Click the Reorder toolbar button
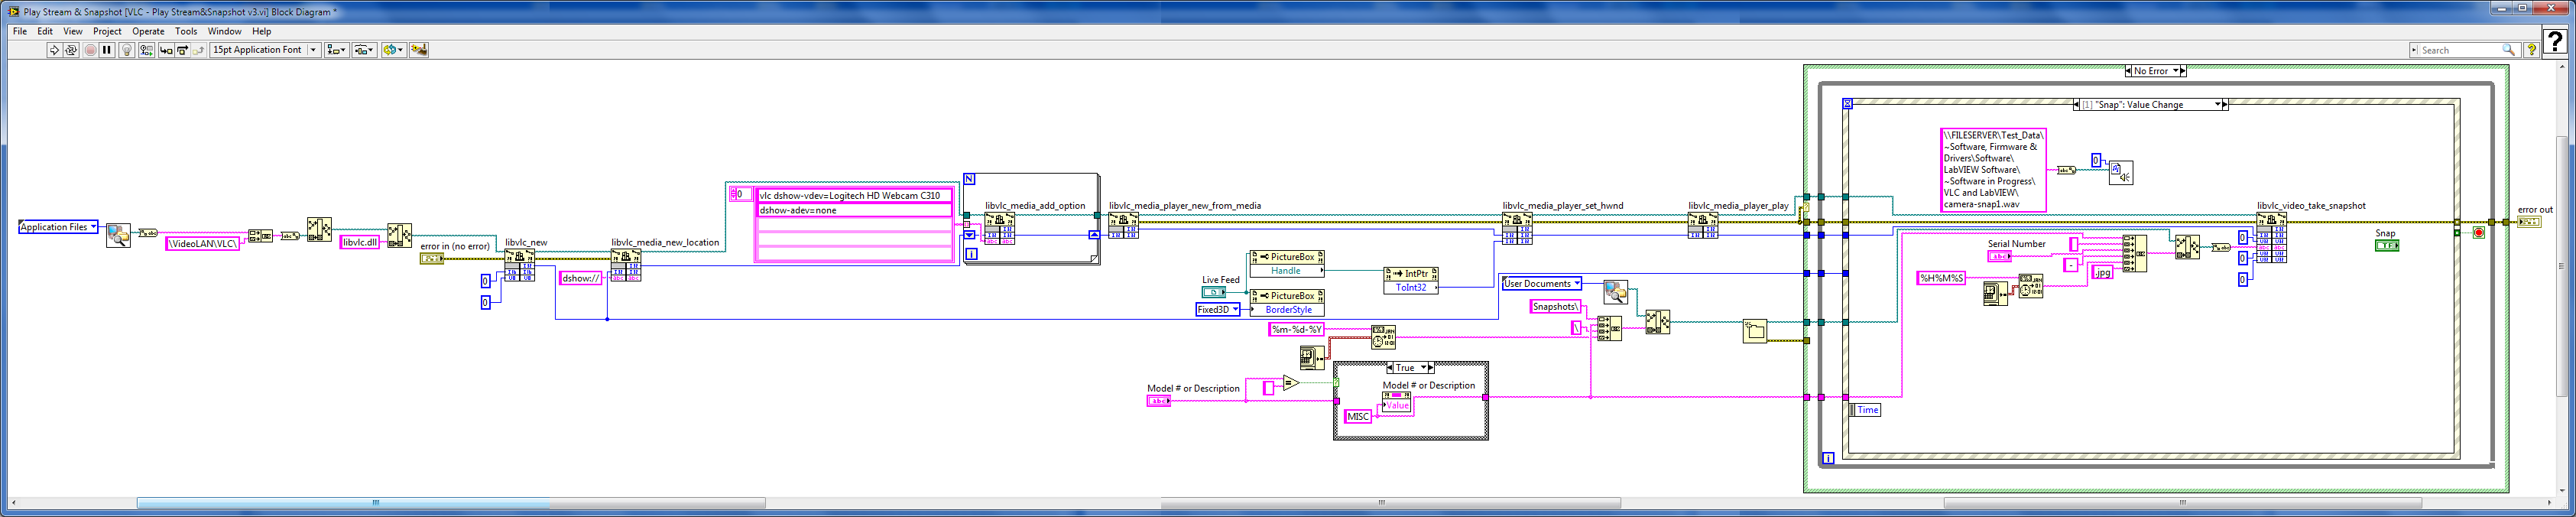 click(394, 50)
